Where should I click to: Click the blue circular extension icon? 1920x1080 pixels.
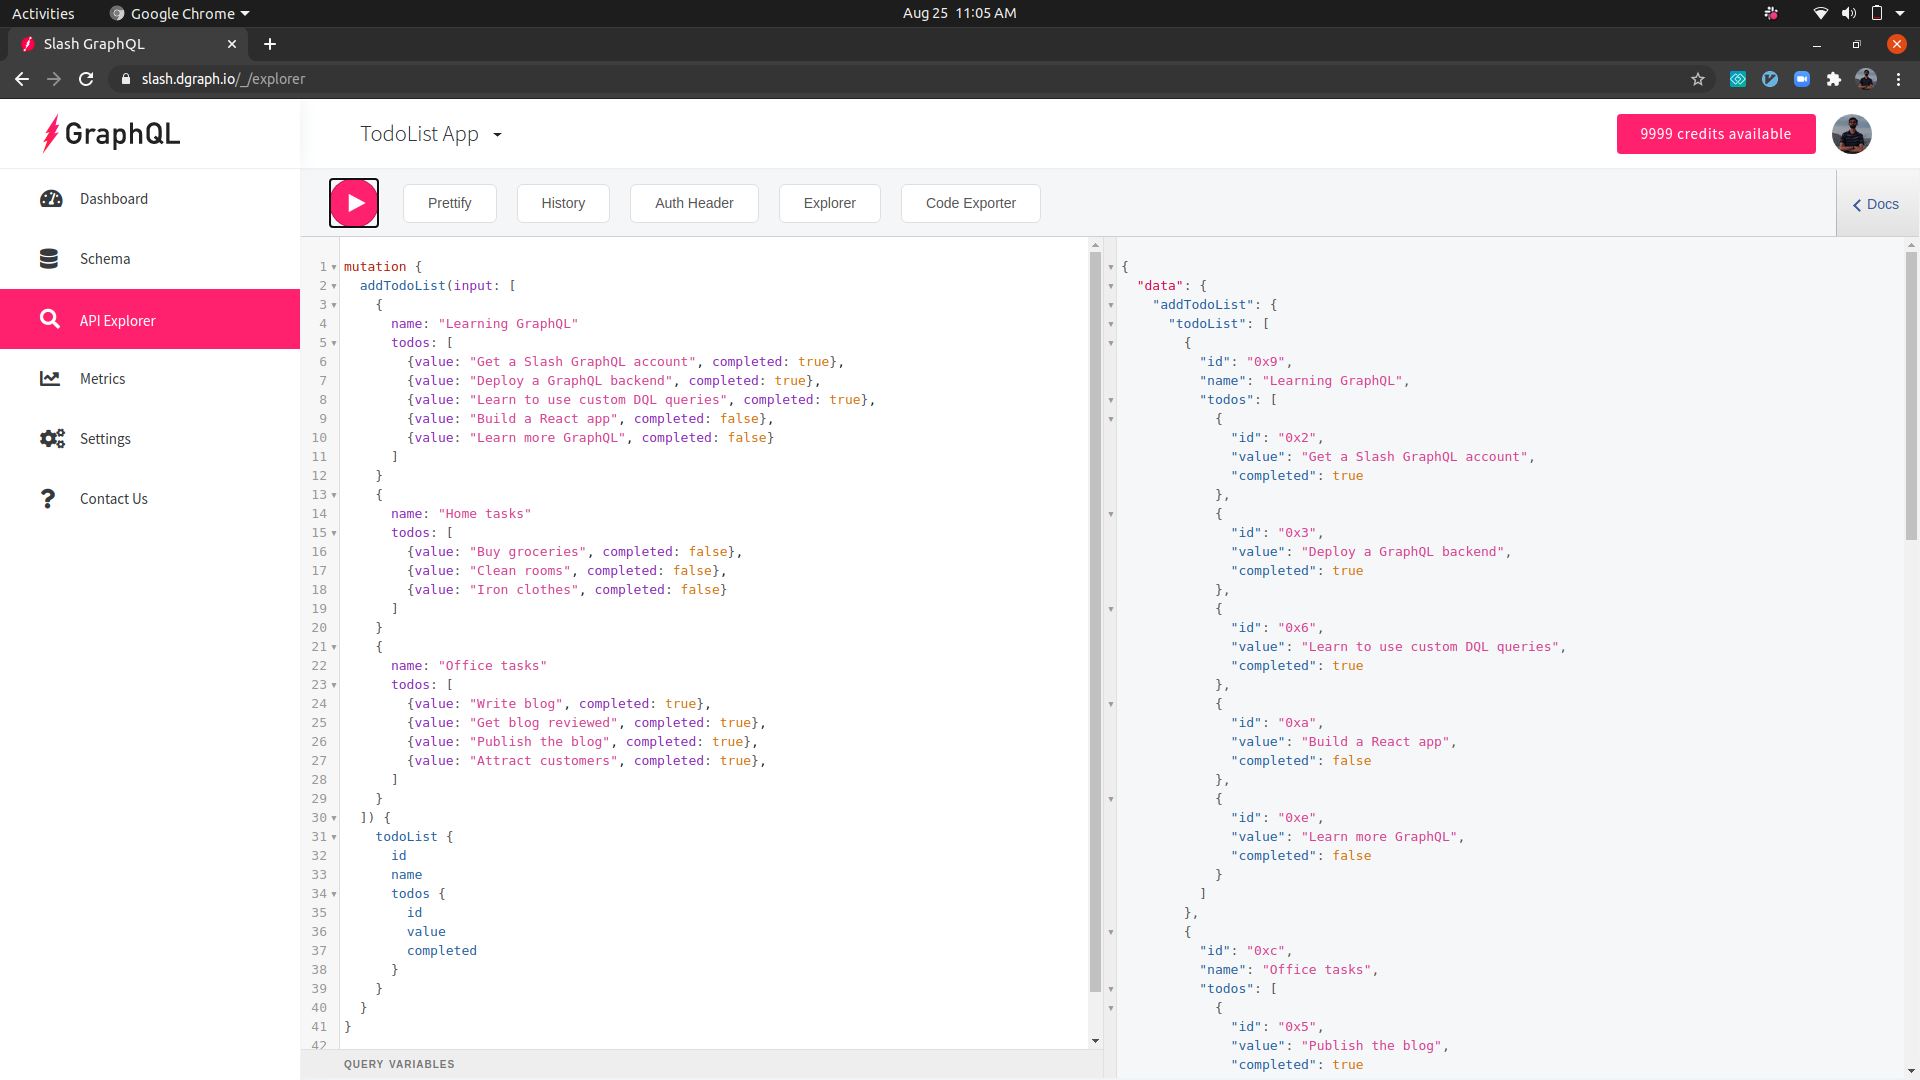coord(1770,79)
